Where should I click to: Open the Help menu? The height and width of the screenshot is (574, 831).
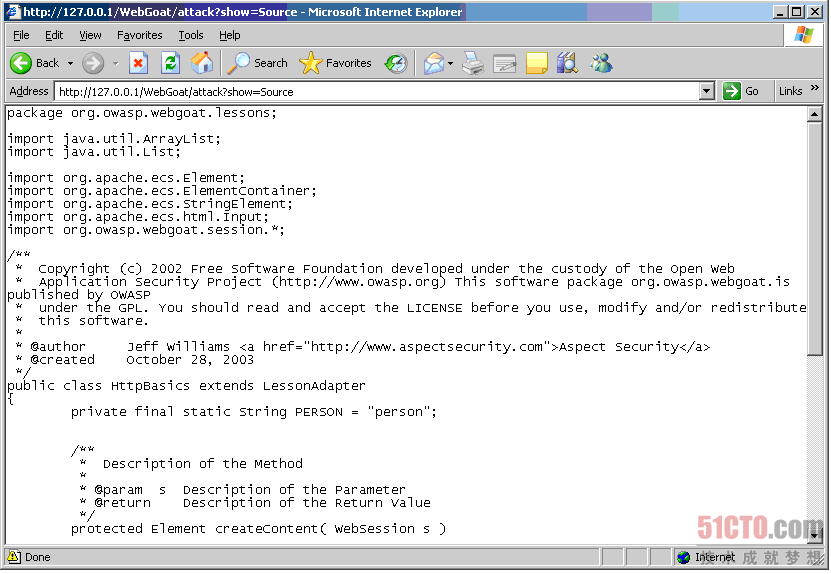click(229, 36)
